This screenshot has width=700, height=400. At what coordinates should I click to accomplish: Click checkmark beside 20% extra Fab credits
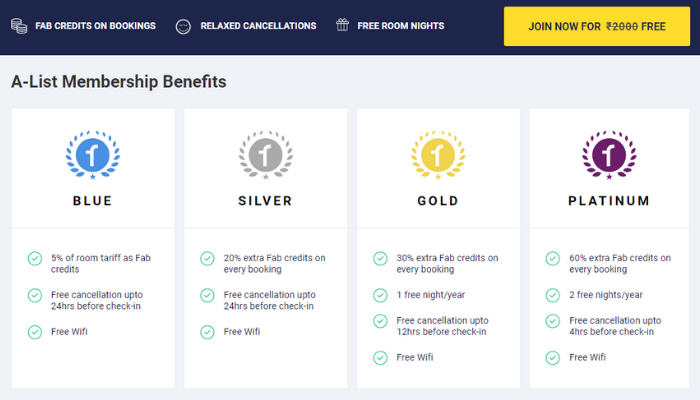(207, 259)
